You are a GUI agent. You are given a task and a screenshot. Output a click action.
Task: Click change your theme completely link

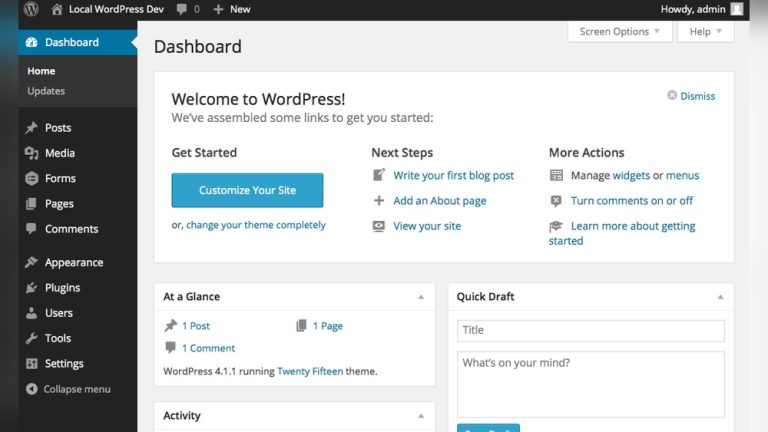pos(256,225)
